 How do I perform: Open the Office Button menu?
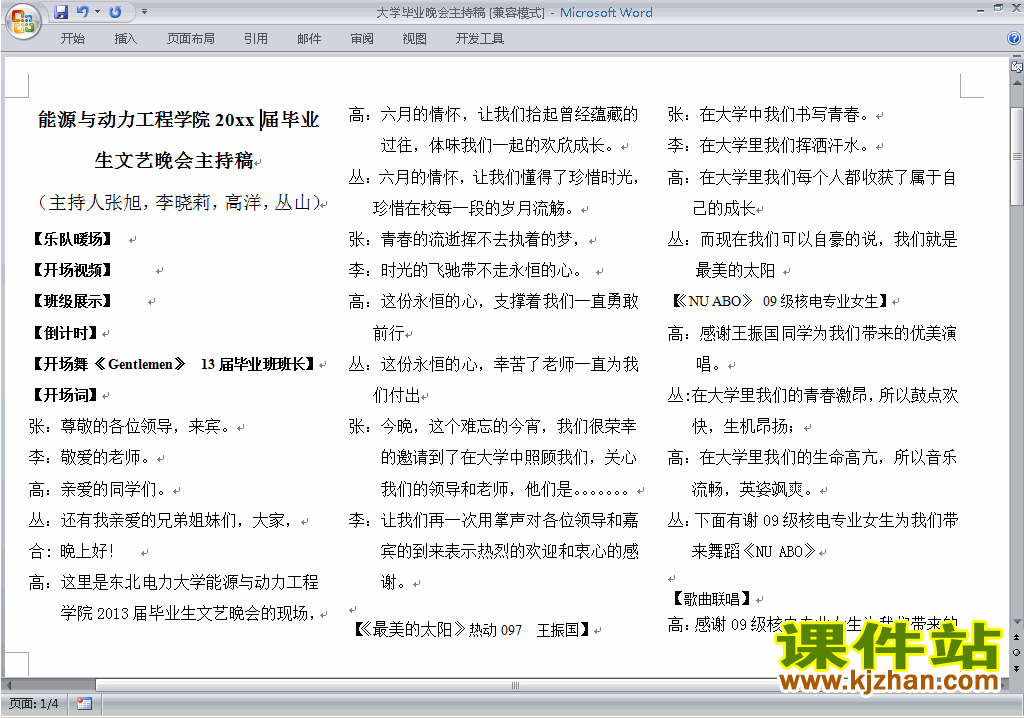tap(23, 22)
